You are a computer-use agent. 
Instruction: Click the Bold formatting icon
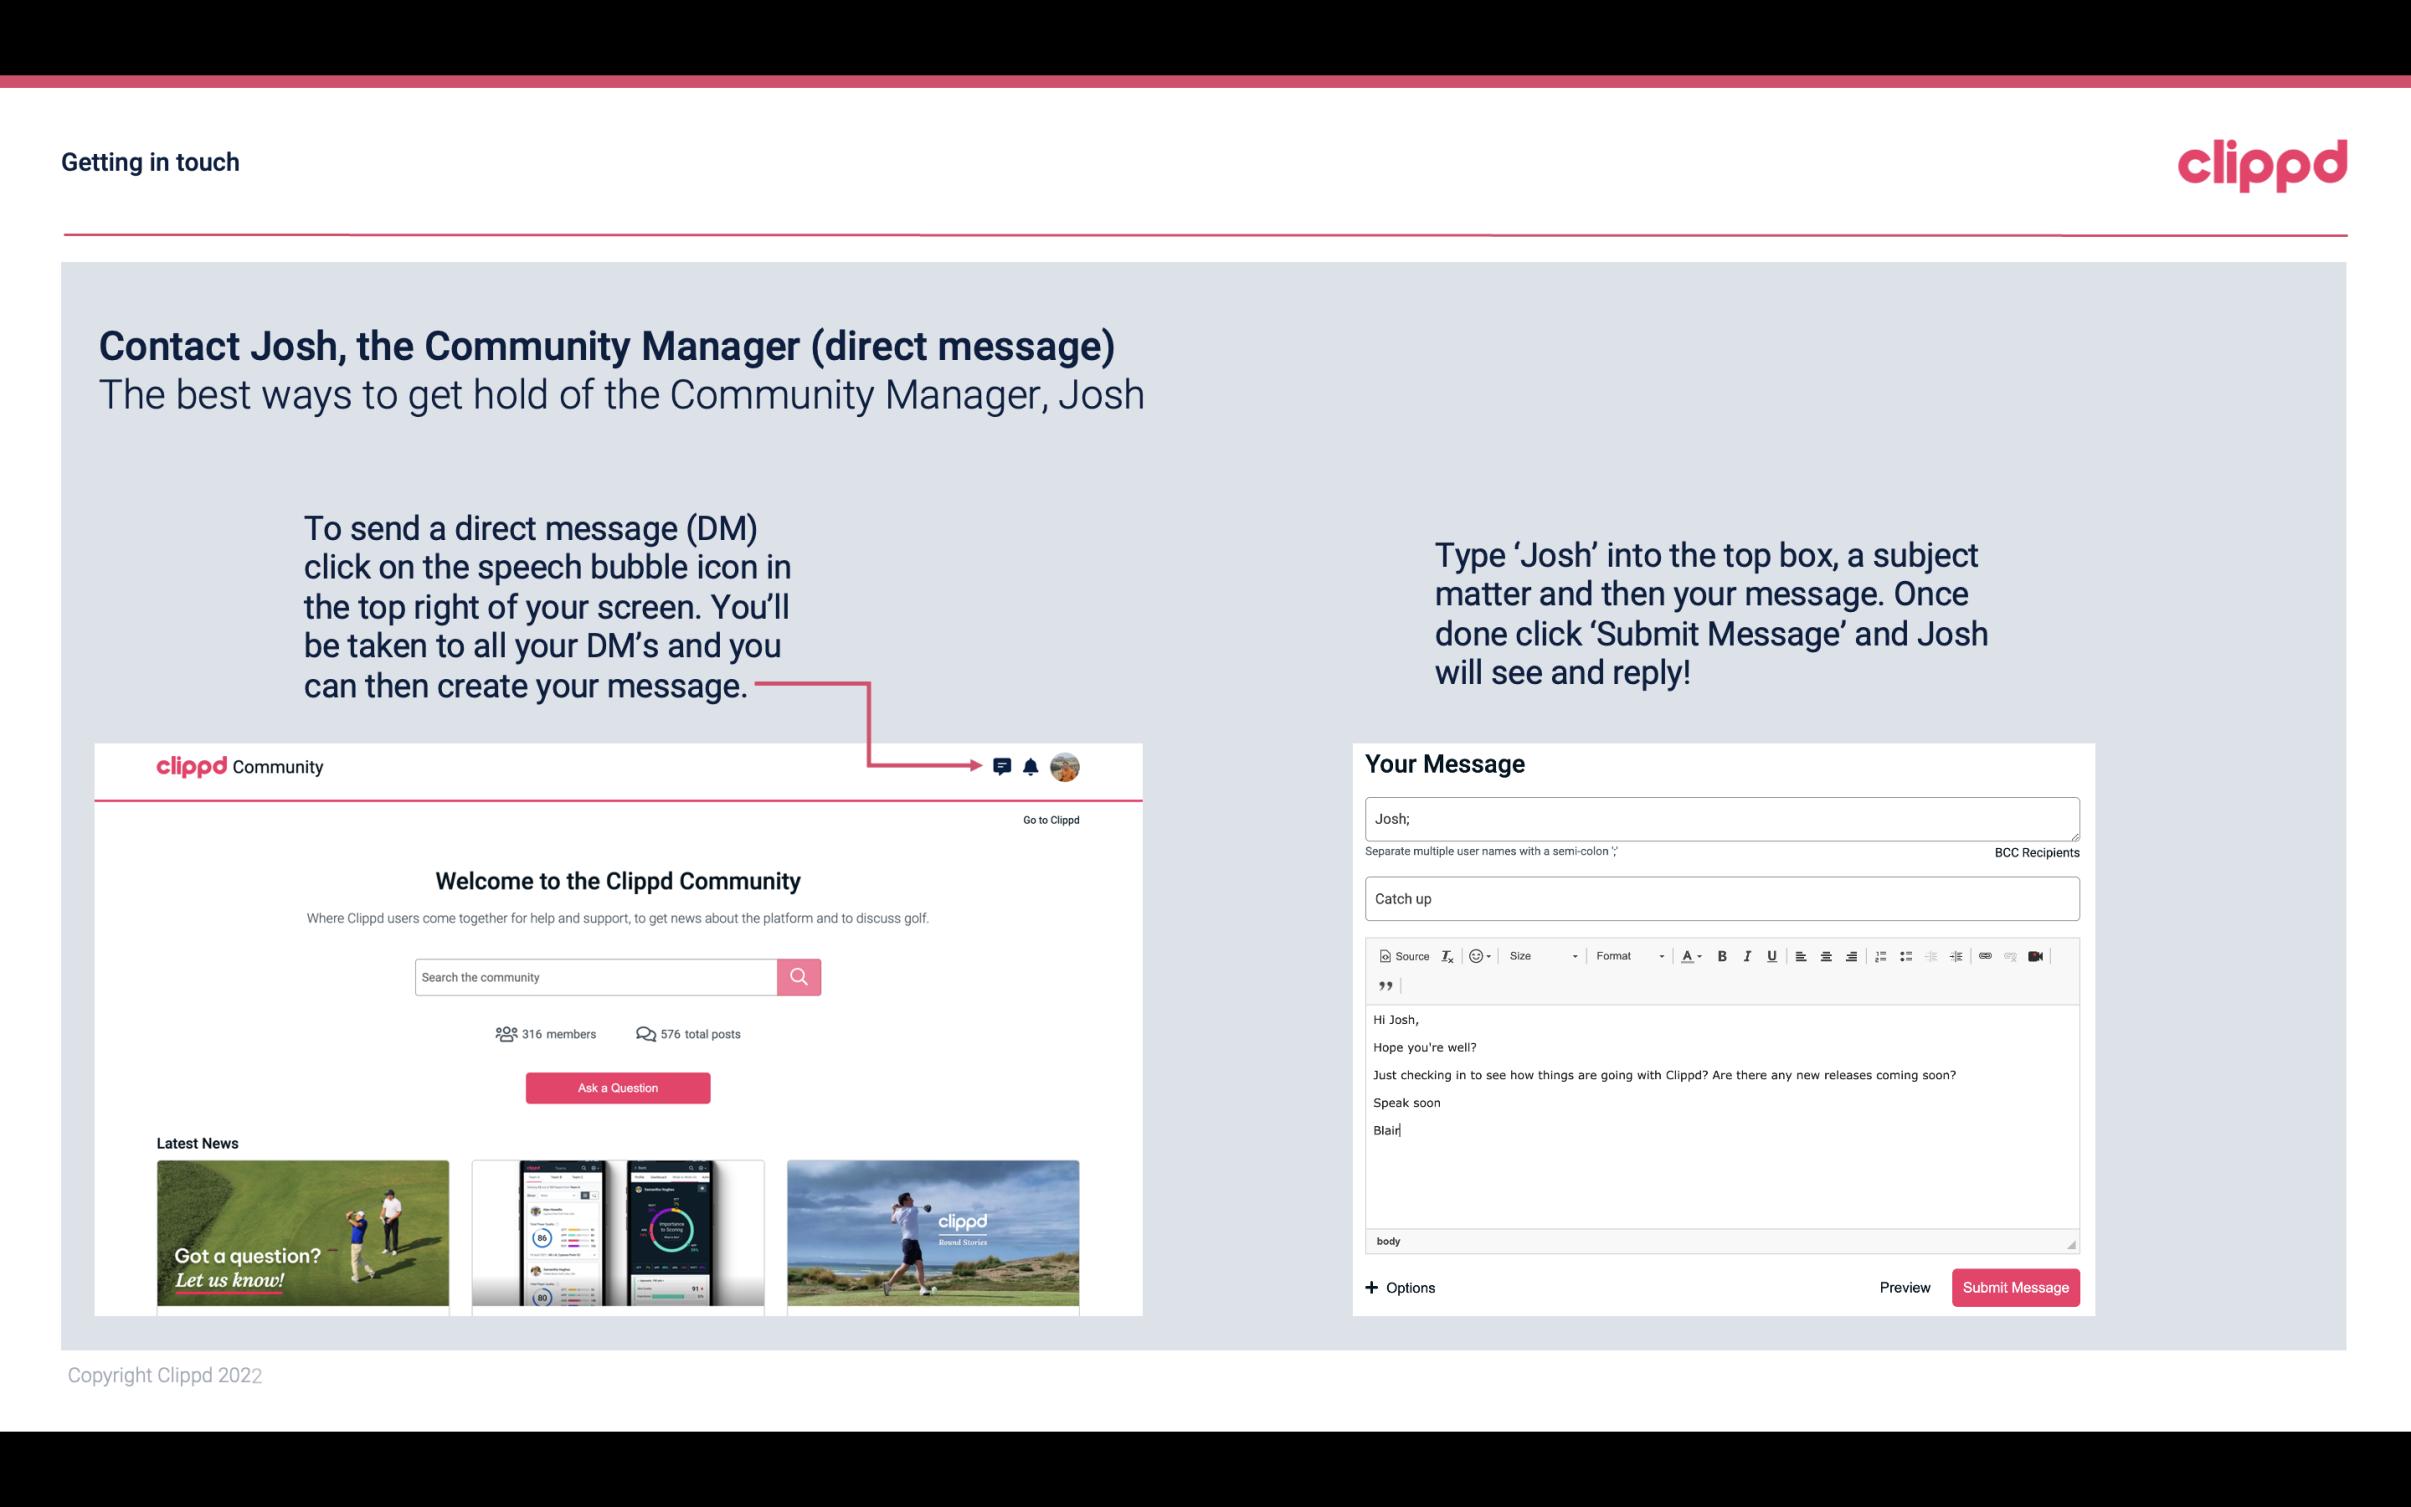[1724, 955]
